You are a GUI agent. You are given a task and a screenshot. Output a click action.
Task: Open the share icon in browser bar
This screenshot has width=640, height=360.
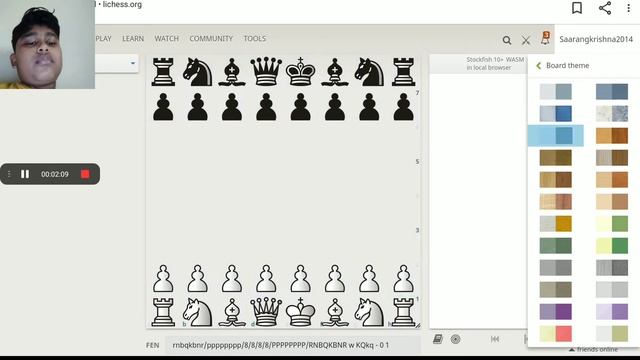point(605,8)
